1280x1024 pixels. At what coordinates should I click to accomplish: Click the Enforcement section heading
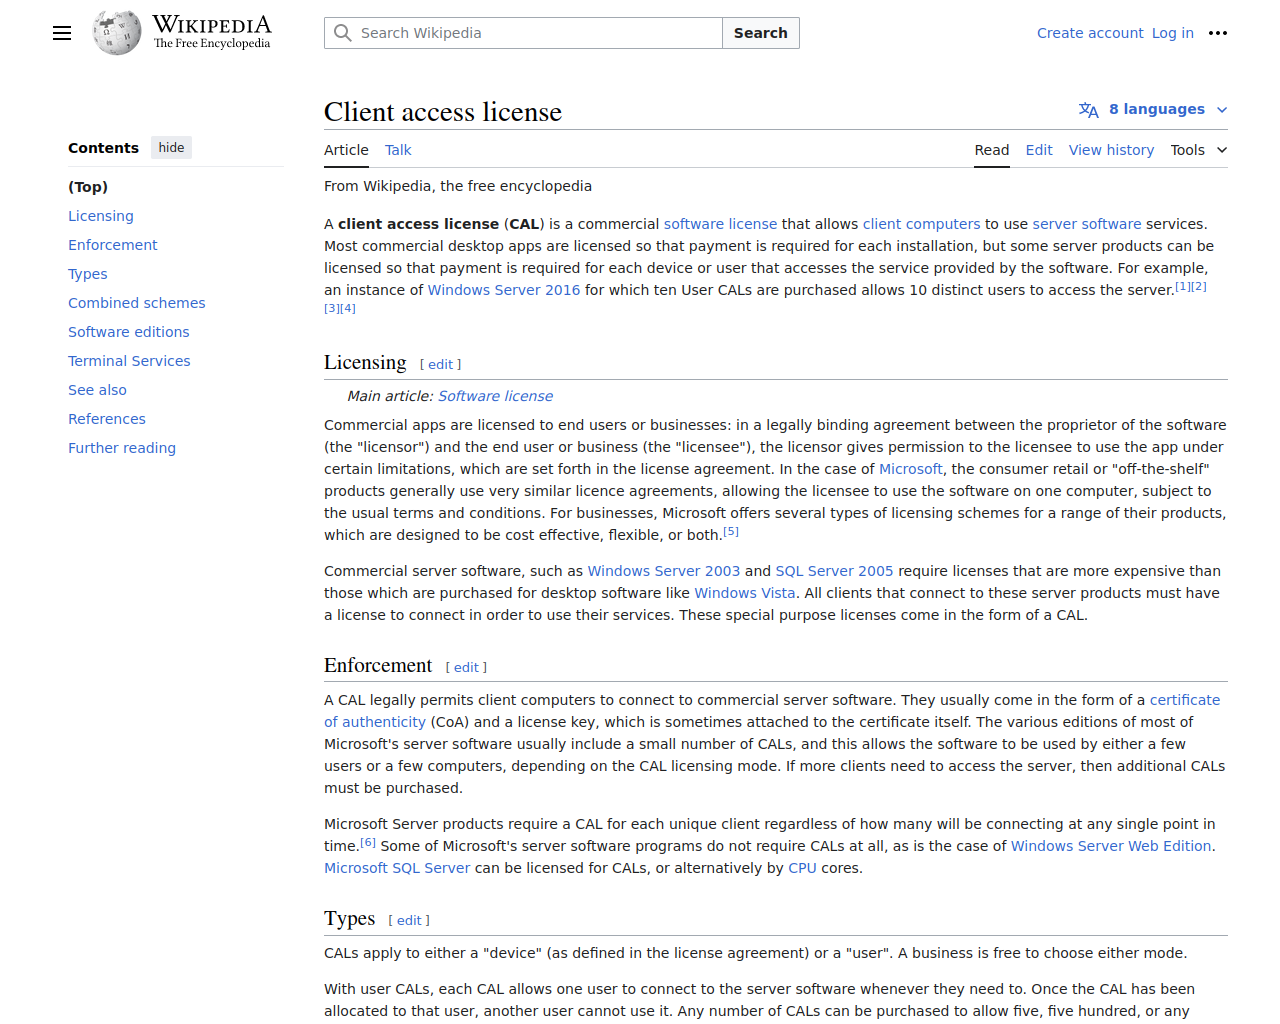[x=378, y=665]
